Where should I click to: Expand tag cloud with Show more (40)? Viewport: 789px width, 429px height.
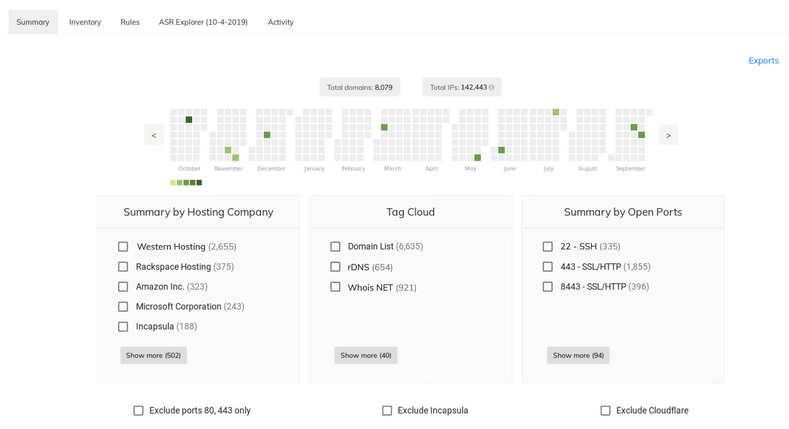[x=366, y=355]
